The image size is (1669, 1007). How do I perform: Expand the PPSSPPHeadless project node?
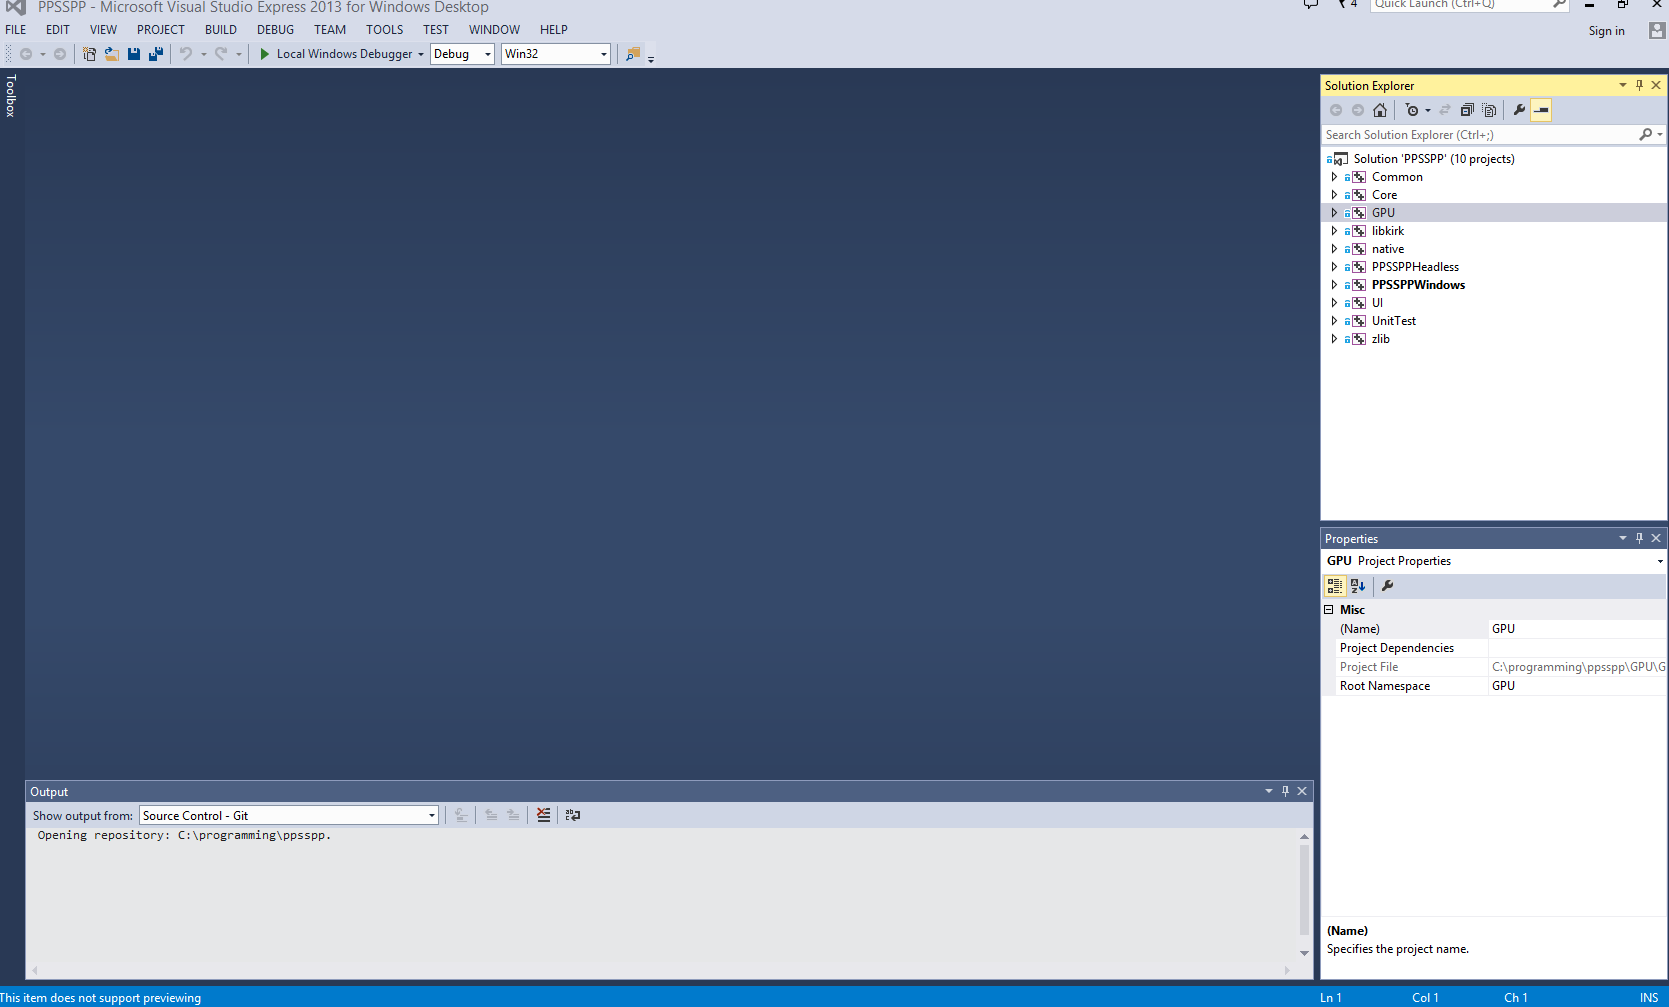coord(1334,267)
